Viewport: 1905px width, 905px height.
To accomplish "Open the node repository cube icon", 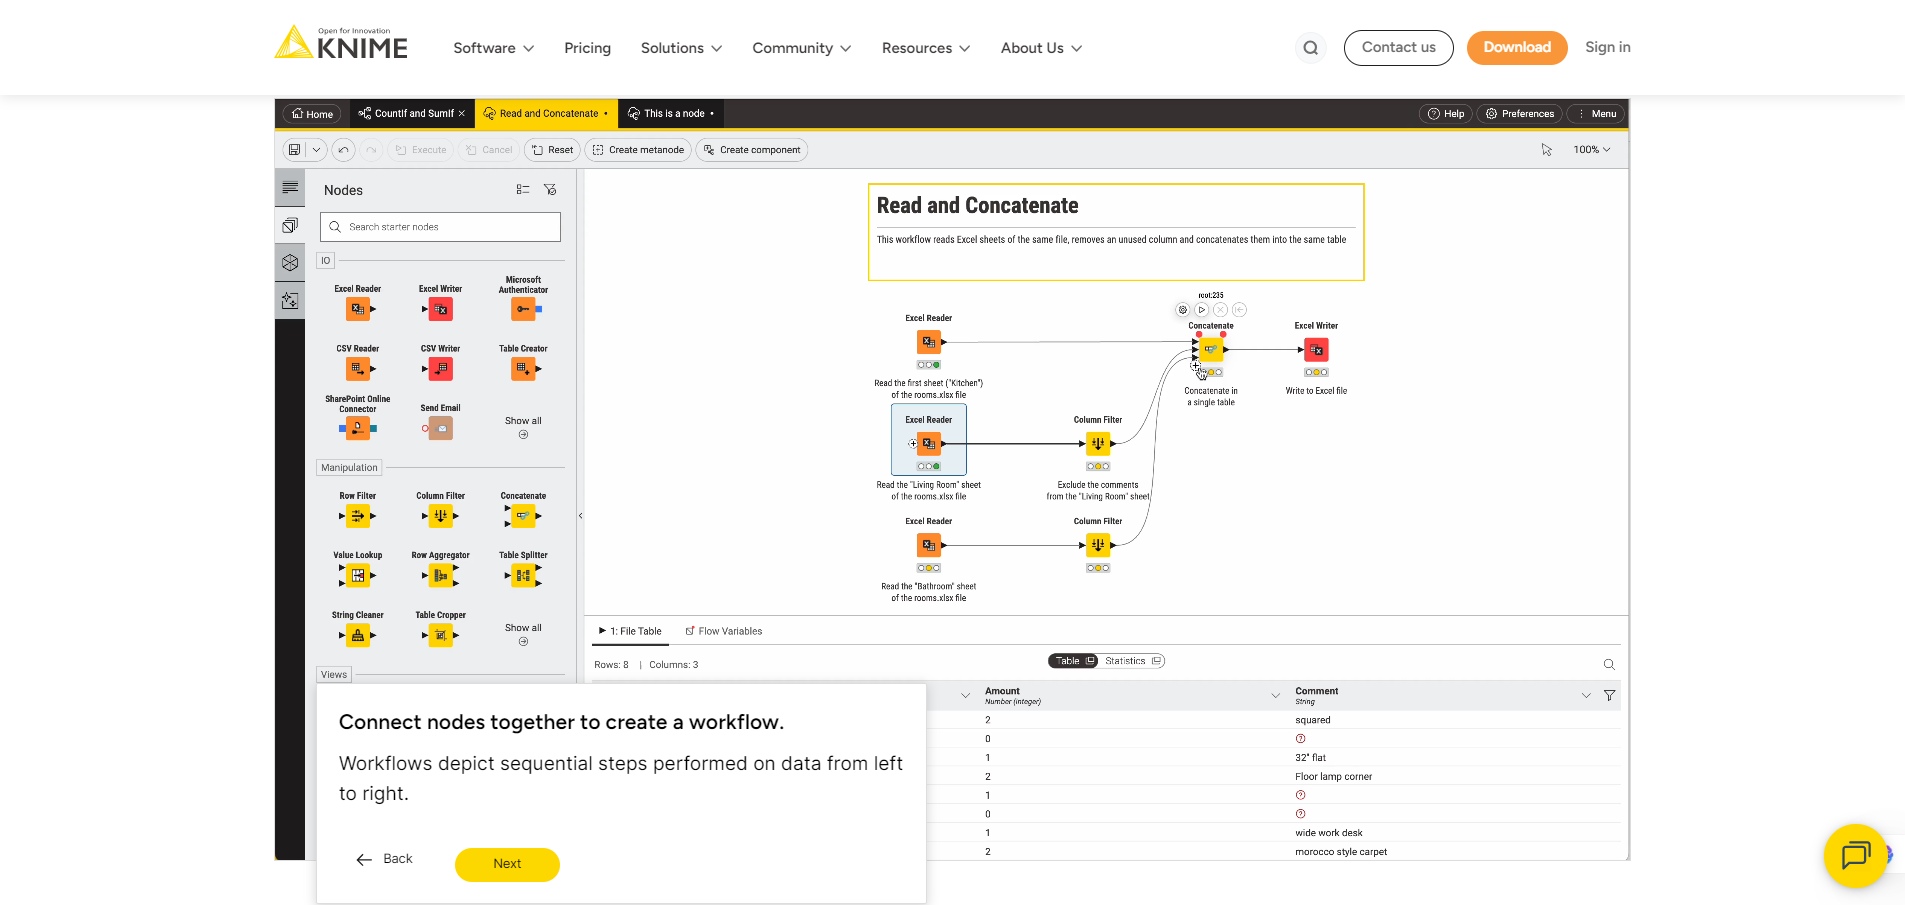I will click(290, 263).
